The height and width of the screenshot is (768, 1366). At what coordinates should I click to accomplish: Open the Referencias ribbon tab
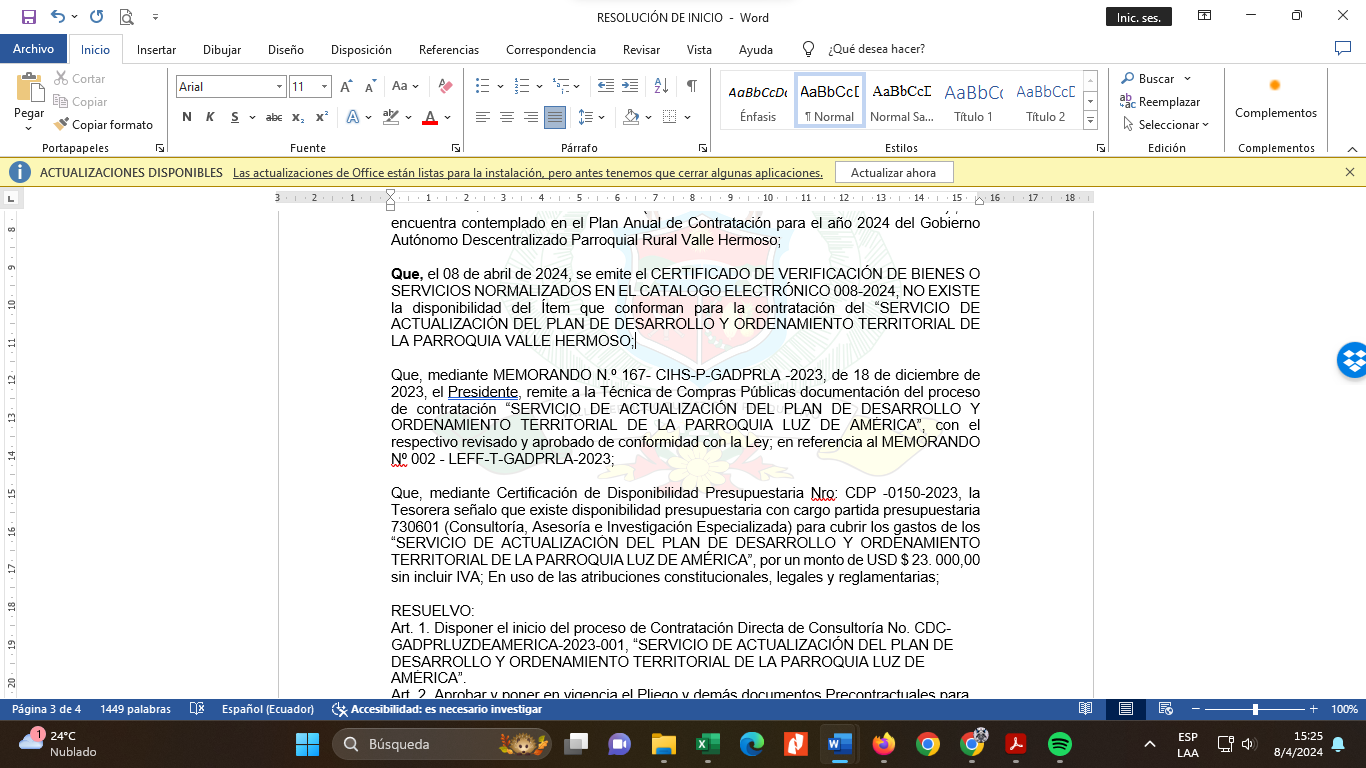tap(448, 50)
